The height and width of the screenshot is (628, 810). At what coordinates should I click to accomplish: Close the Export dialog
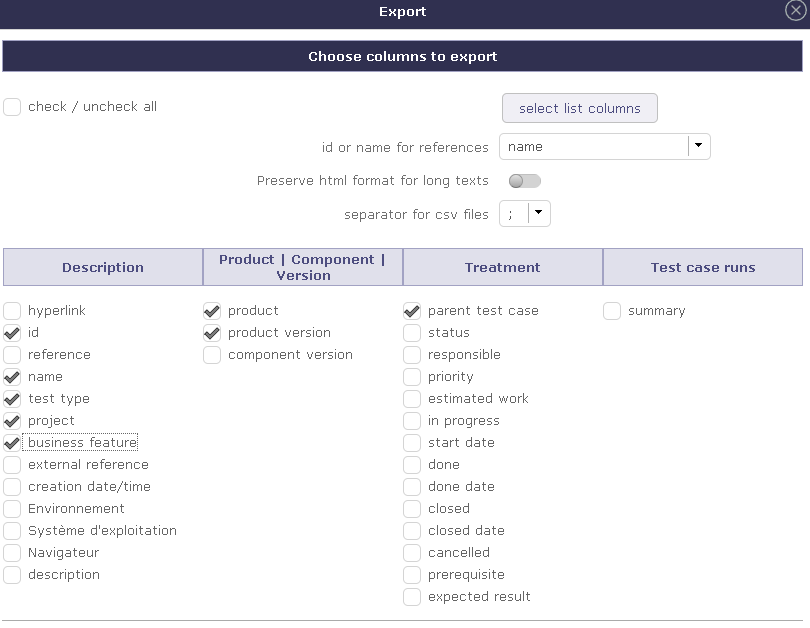(795, 11)
